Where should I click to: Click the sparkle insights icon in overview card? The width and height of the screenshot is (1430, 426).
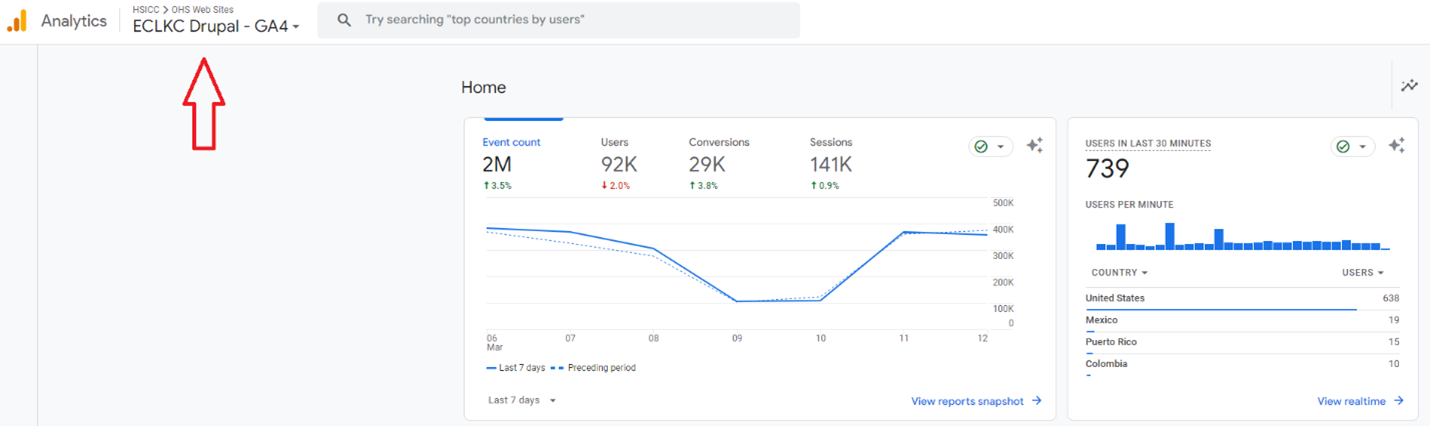pos(1035,146)
